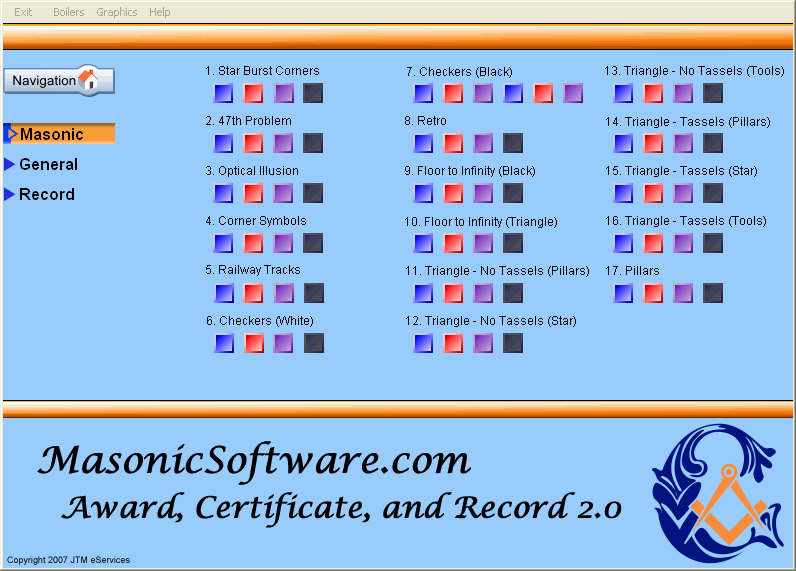Choose blue swatch for Star Burst Corners

click(x=223, y=93)
